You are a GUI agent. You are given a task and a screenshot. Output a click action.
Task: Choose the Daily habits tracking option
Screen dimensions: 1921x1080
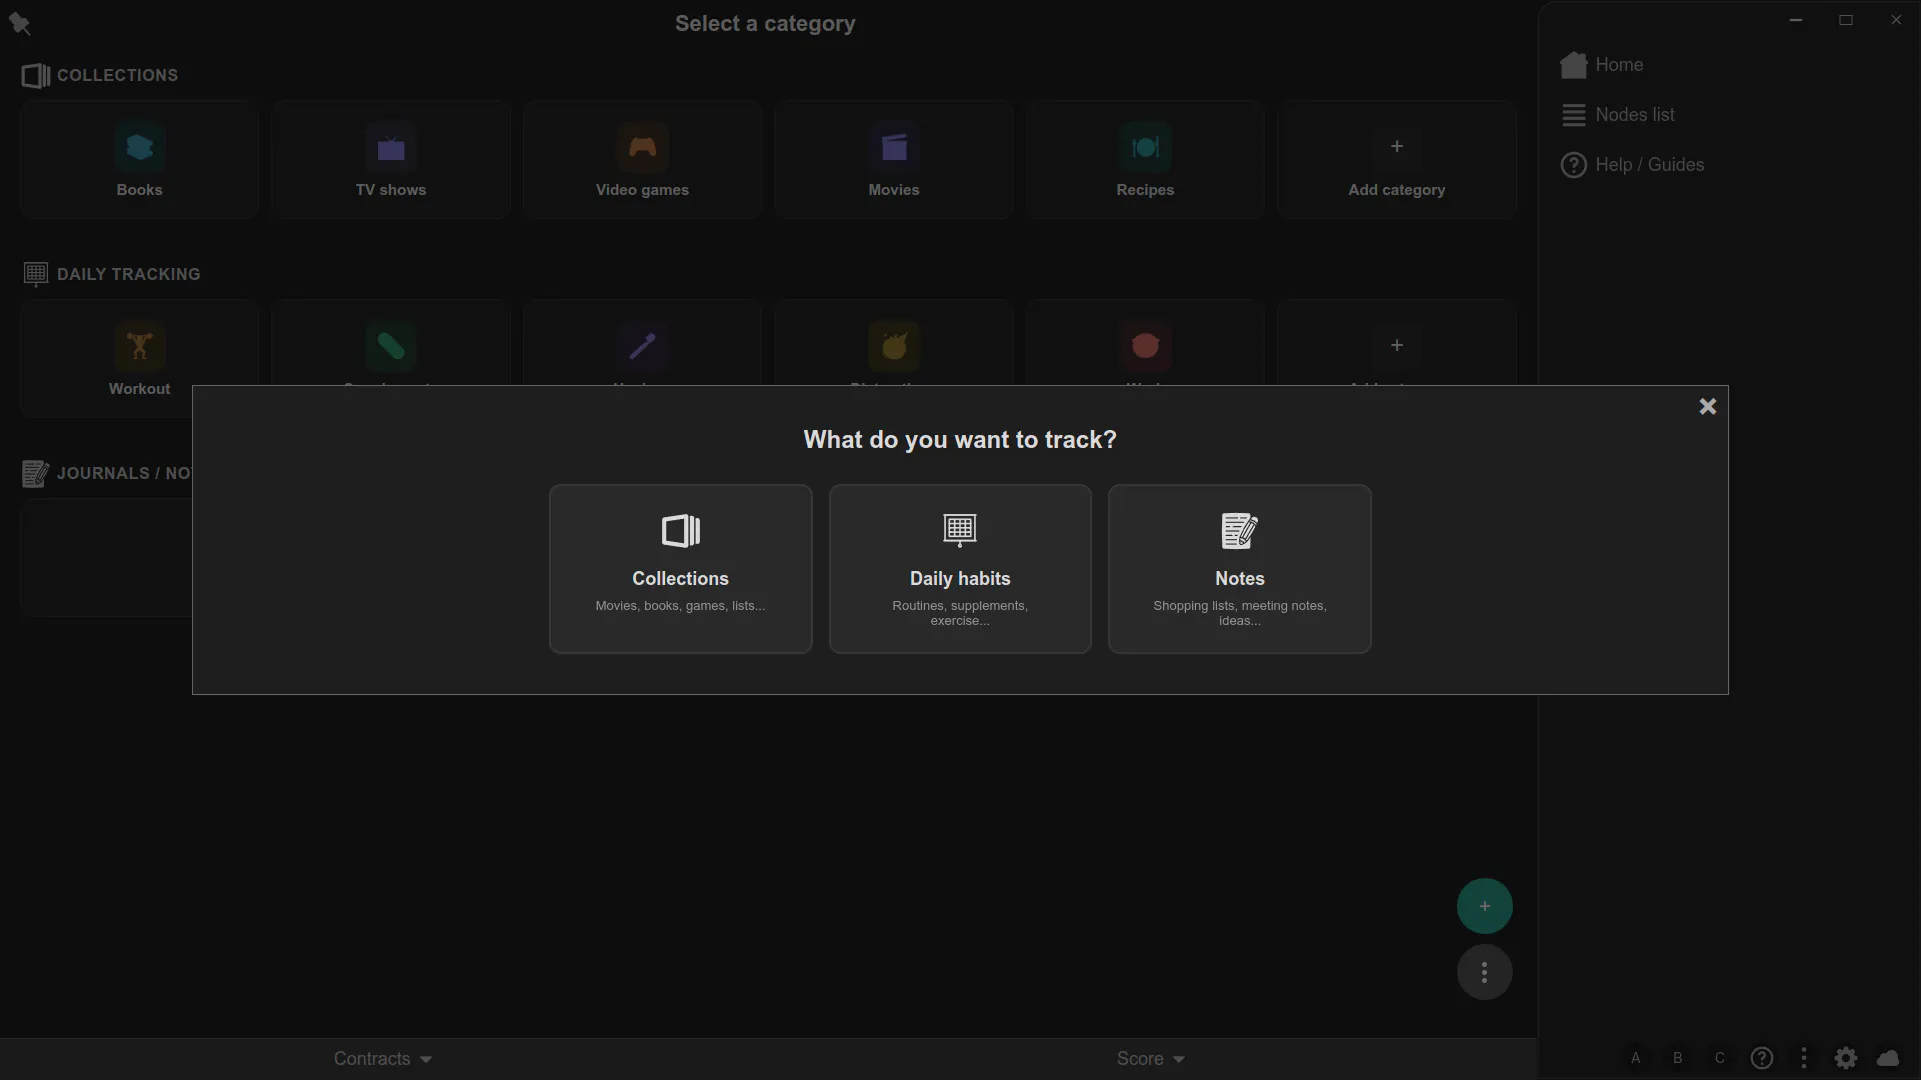coord(960,569)
